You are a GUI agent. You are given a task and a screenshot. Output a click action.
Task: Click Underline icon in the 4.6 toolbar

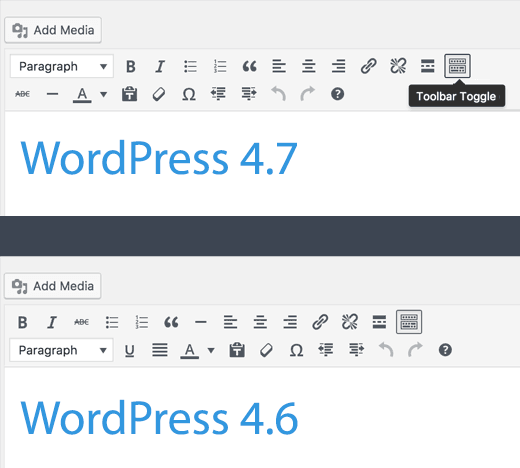[x=129, y=351]
